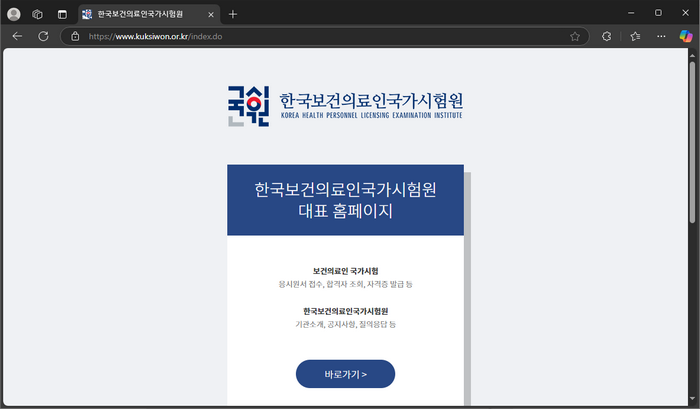Open a new tab with plus button

(x=233, y=14)
